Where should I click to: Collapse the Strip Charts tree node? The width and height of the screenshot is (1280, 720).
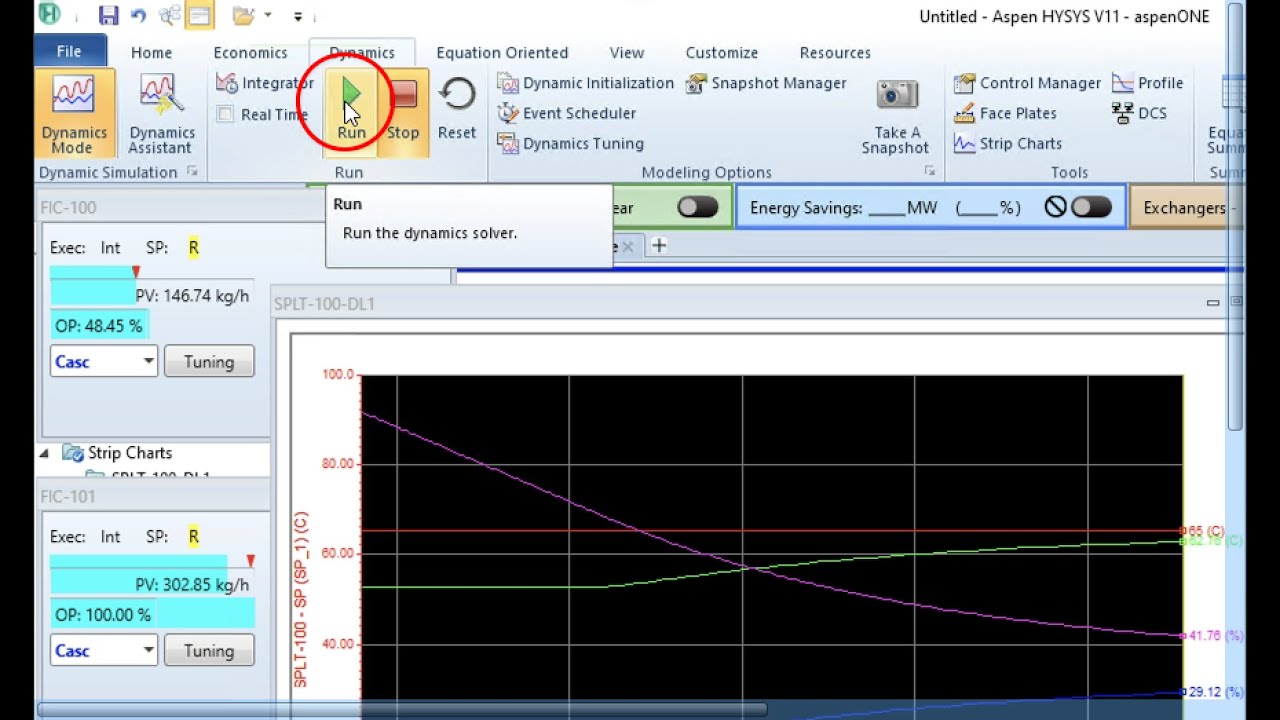pos(44,453)
